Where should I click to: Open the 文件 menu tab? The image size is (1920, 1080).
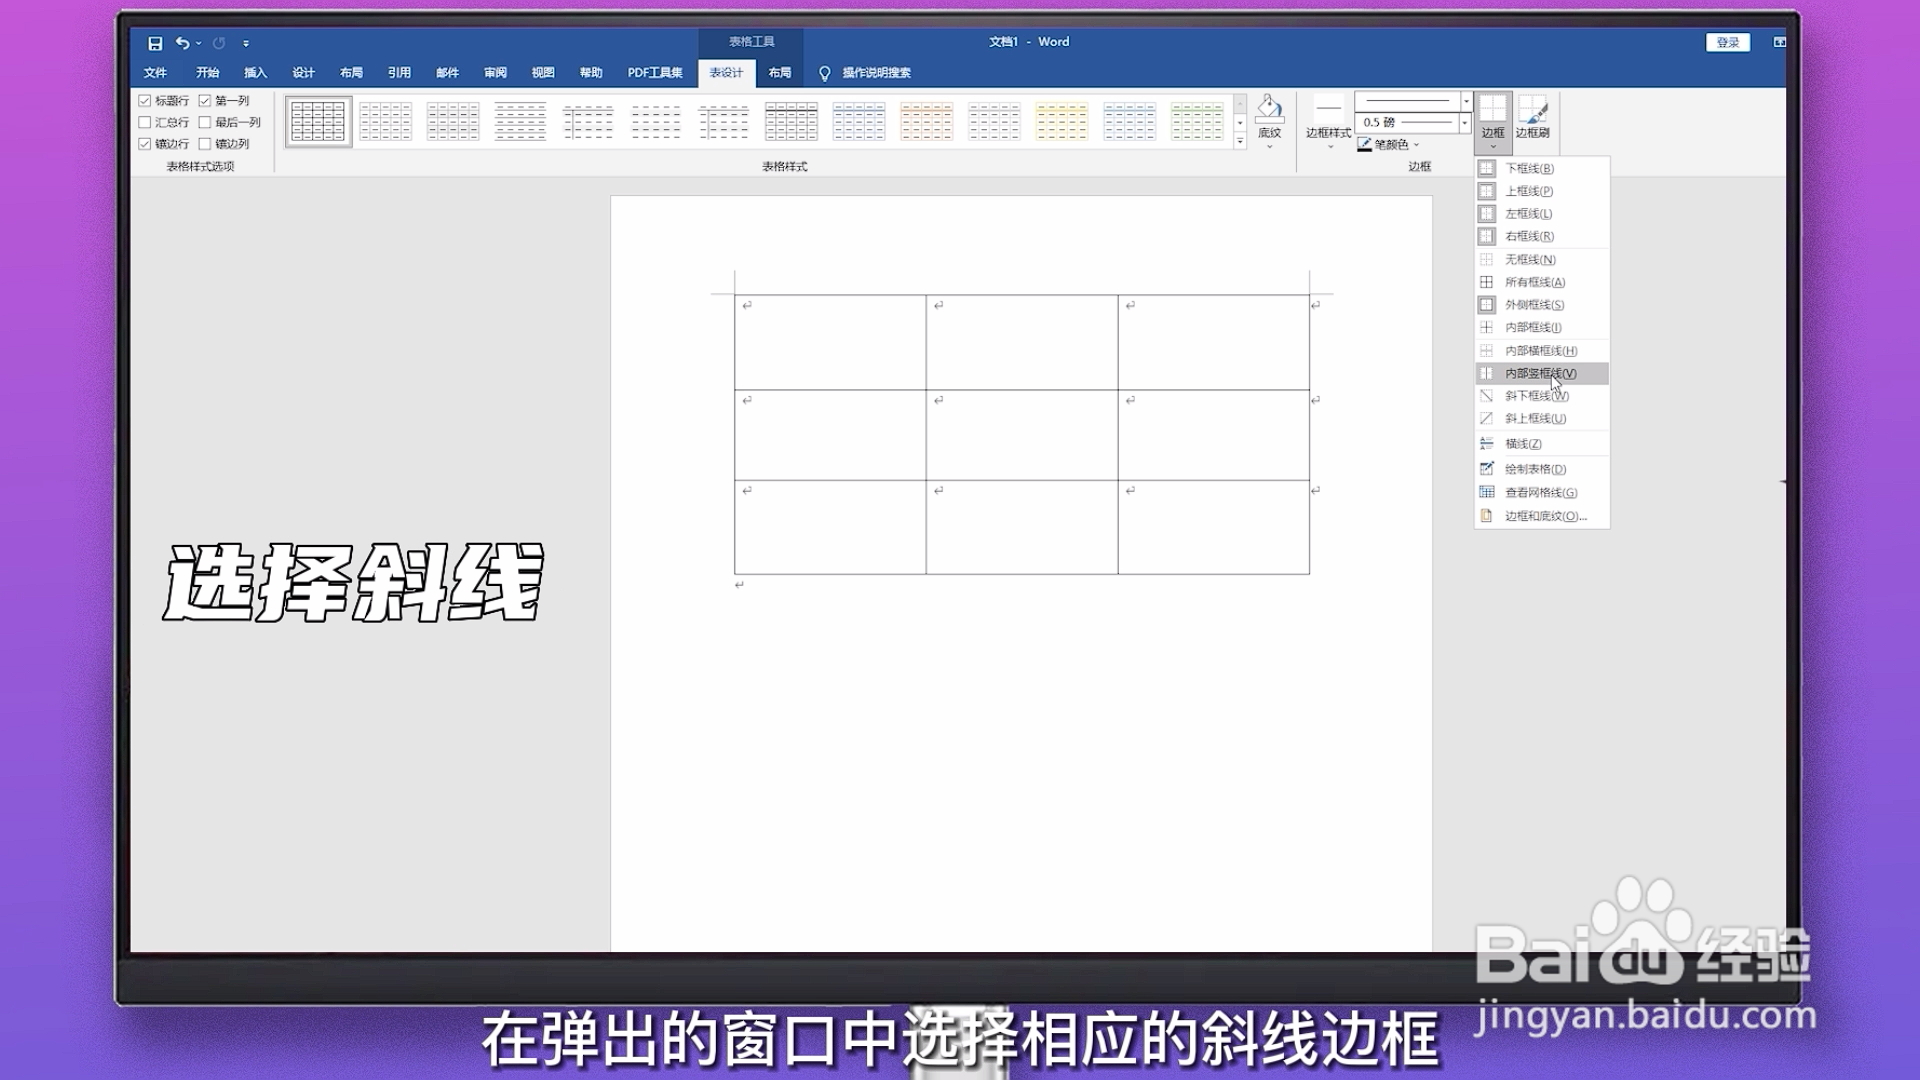[x=155, y=72]
